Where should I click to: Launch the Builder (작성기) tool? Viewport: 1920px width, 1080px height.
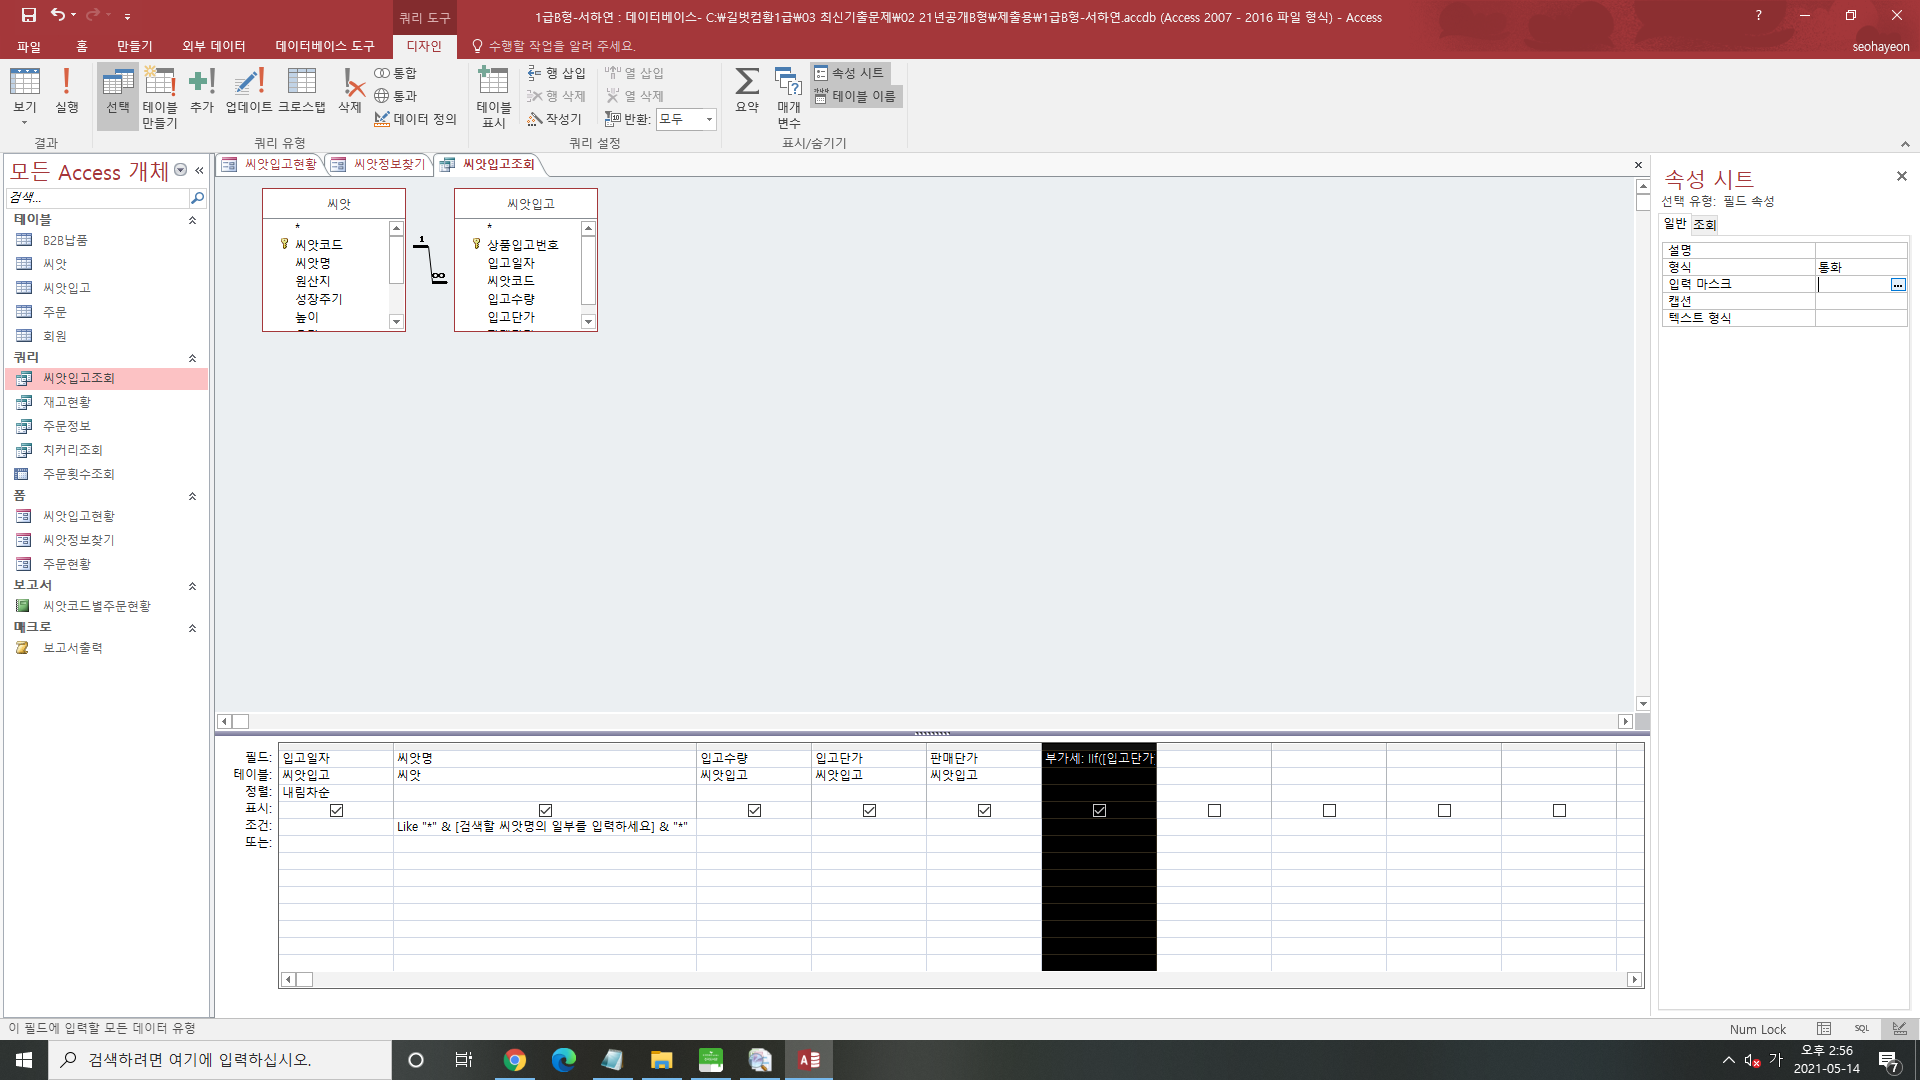555,119
